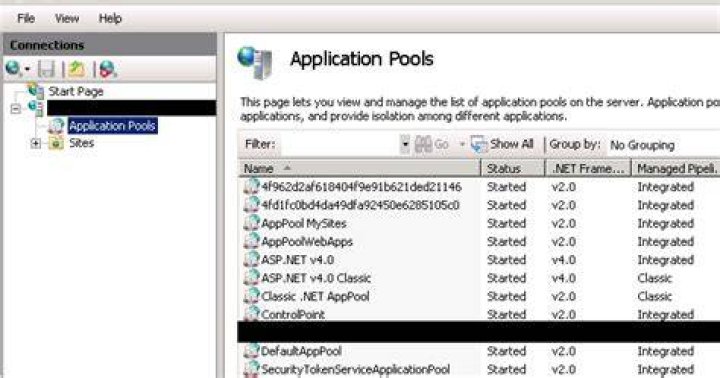Select Start Page in the tree
Image resolution: width=720 pixels, height=378 pixels.
point(76,91)
